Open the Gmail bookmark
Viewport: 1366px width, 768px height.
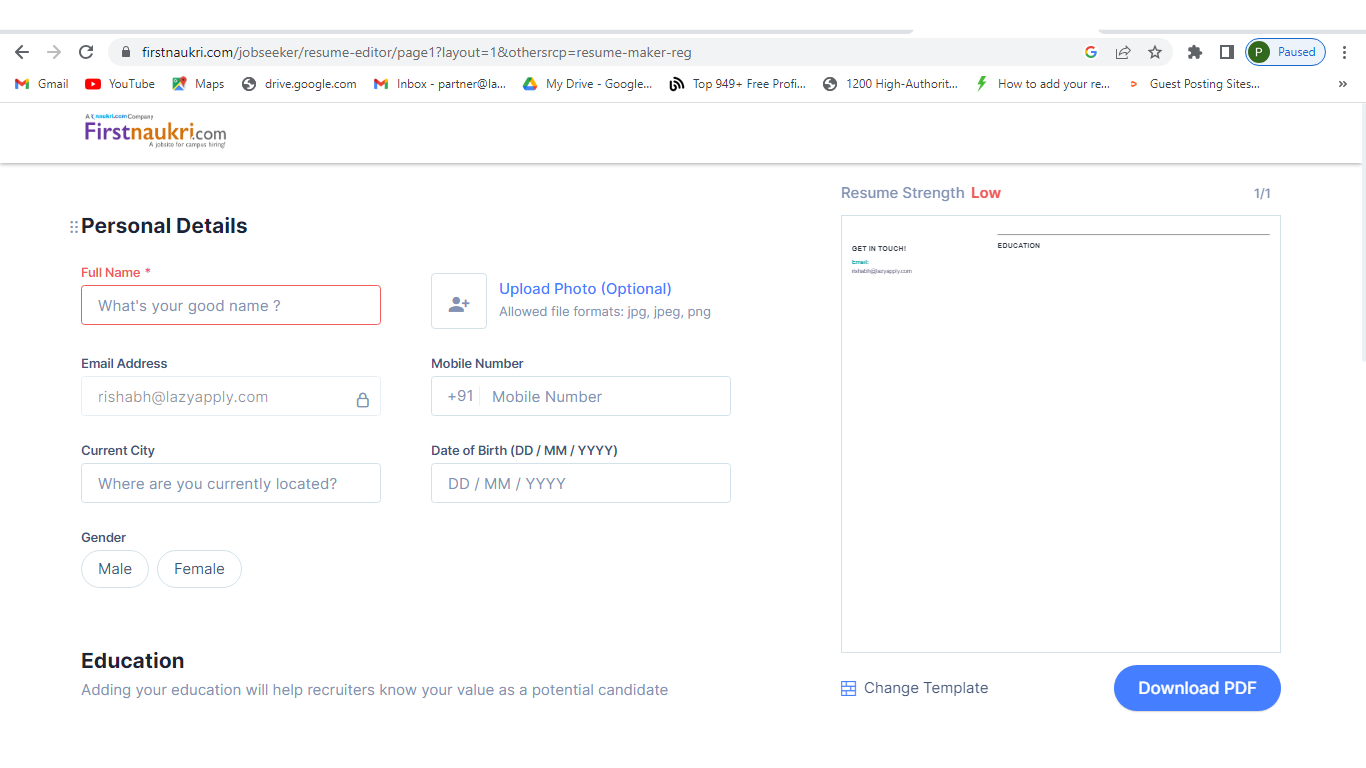pyautogui.click(x=42, y=84)
